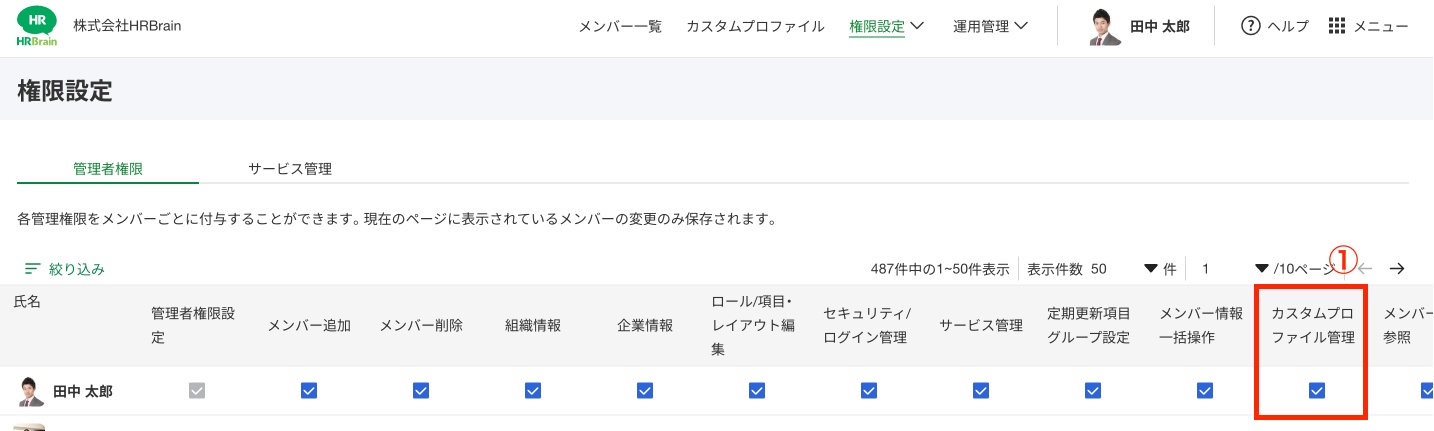Toggle サービス管理 checkbox for 田中 太郎

coord(981,391)
